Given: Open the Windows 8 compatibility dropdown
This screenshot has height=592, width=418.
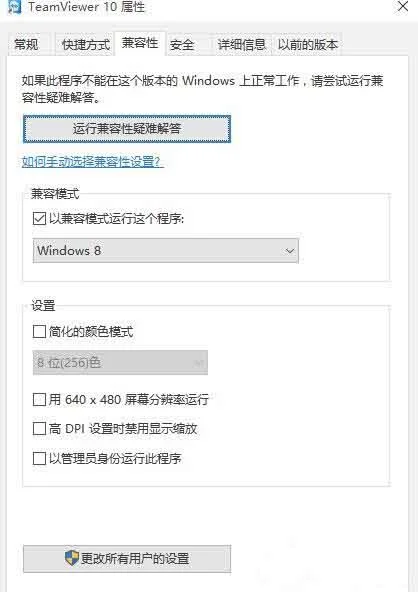Looking at the screenshot, I should click(x=165, y=250).
